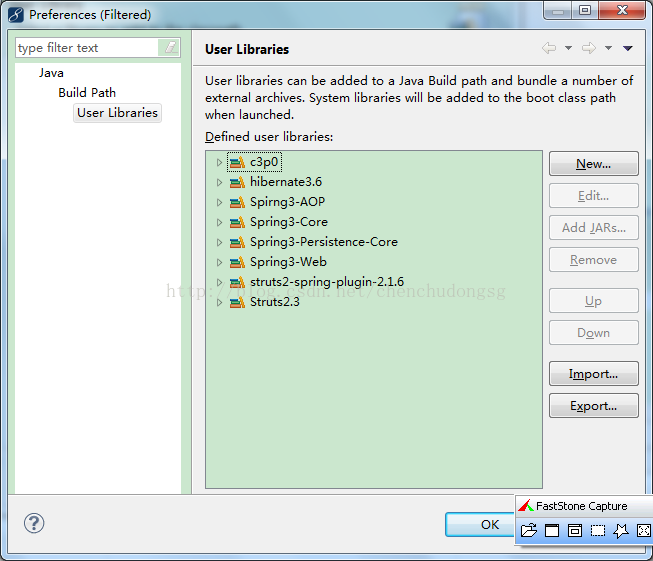Image resolution: width=653 pixels, height=561 pixels.
Task: Click the Down button
Action: [x=593, y=333]
